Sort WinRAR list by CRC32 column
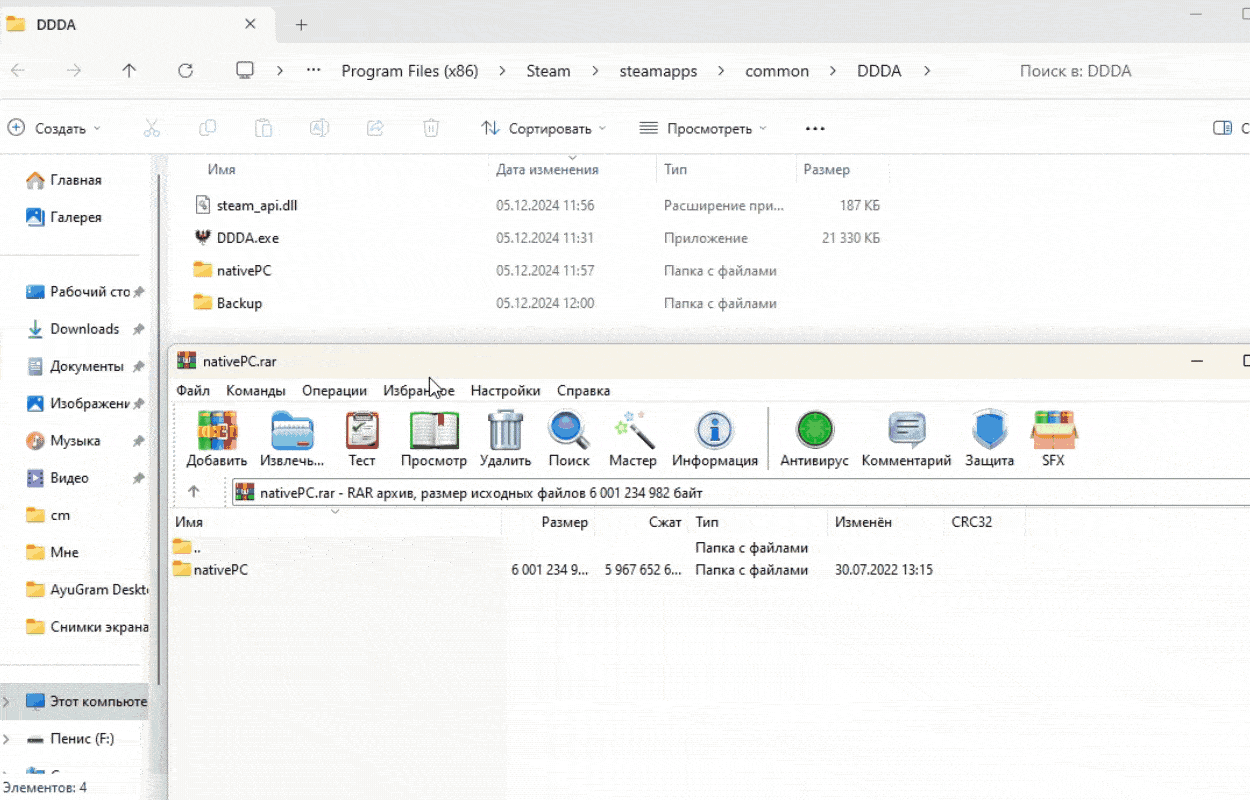This screenshot has height=800, width=1250. tap(972, 522)
